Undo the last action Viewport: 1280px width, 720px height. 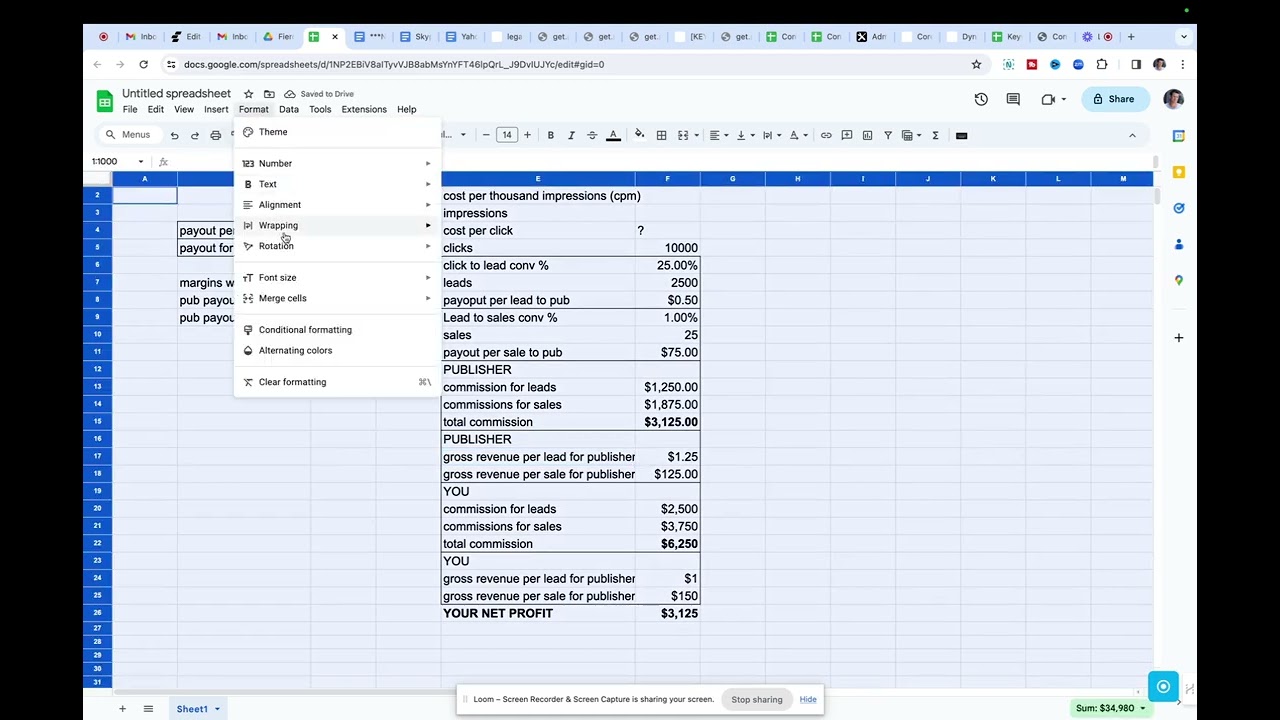174,135
